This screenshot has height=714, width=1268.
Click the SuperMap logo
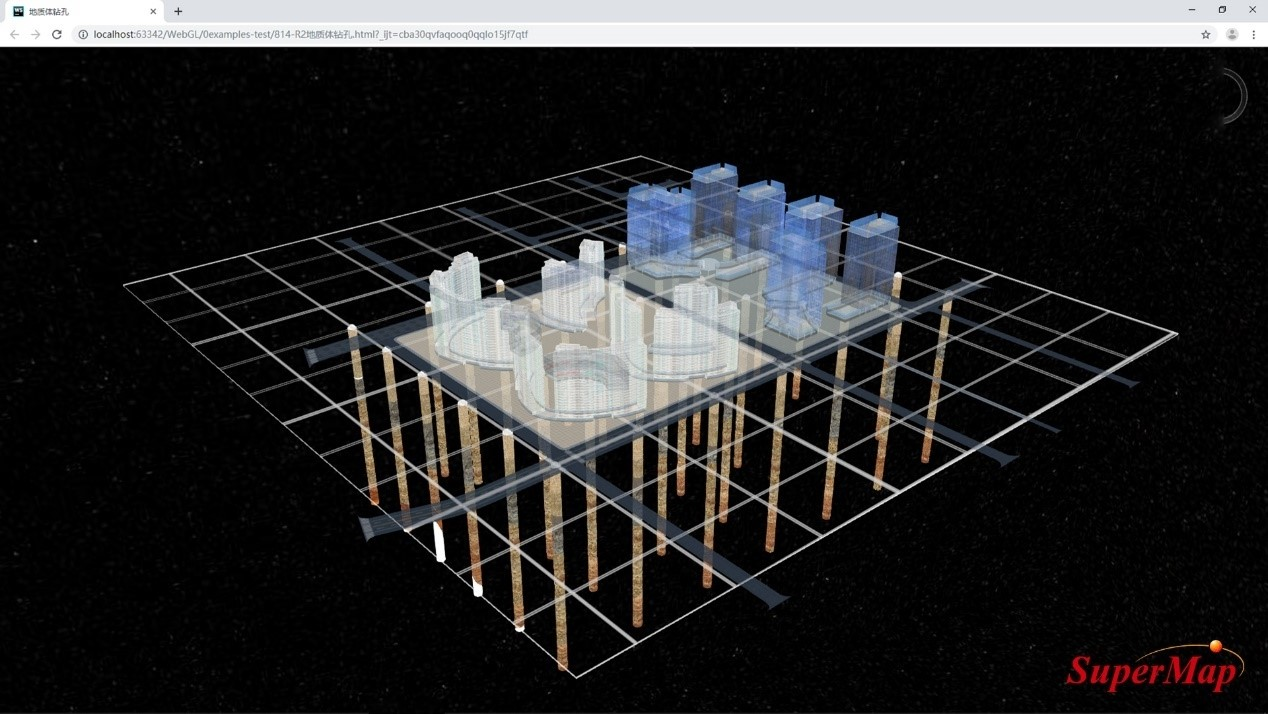[x=1154, y=669]
